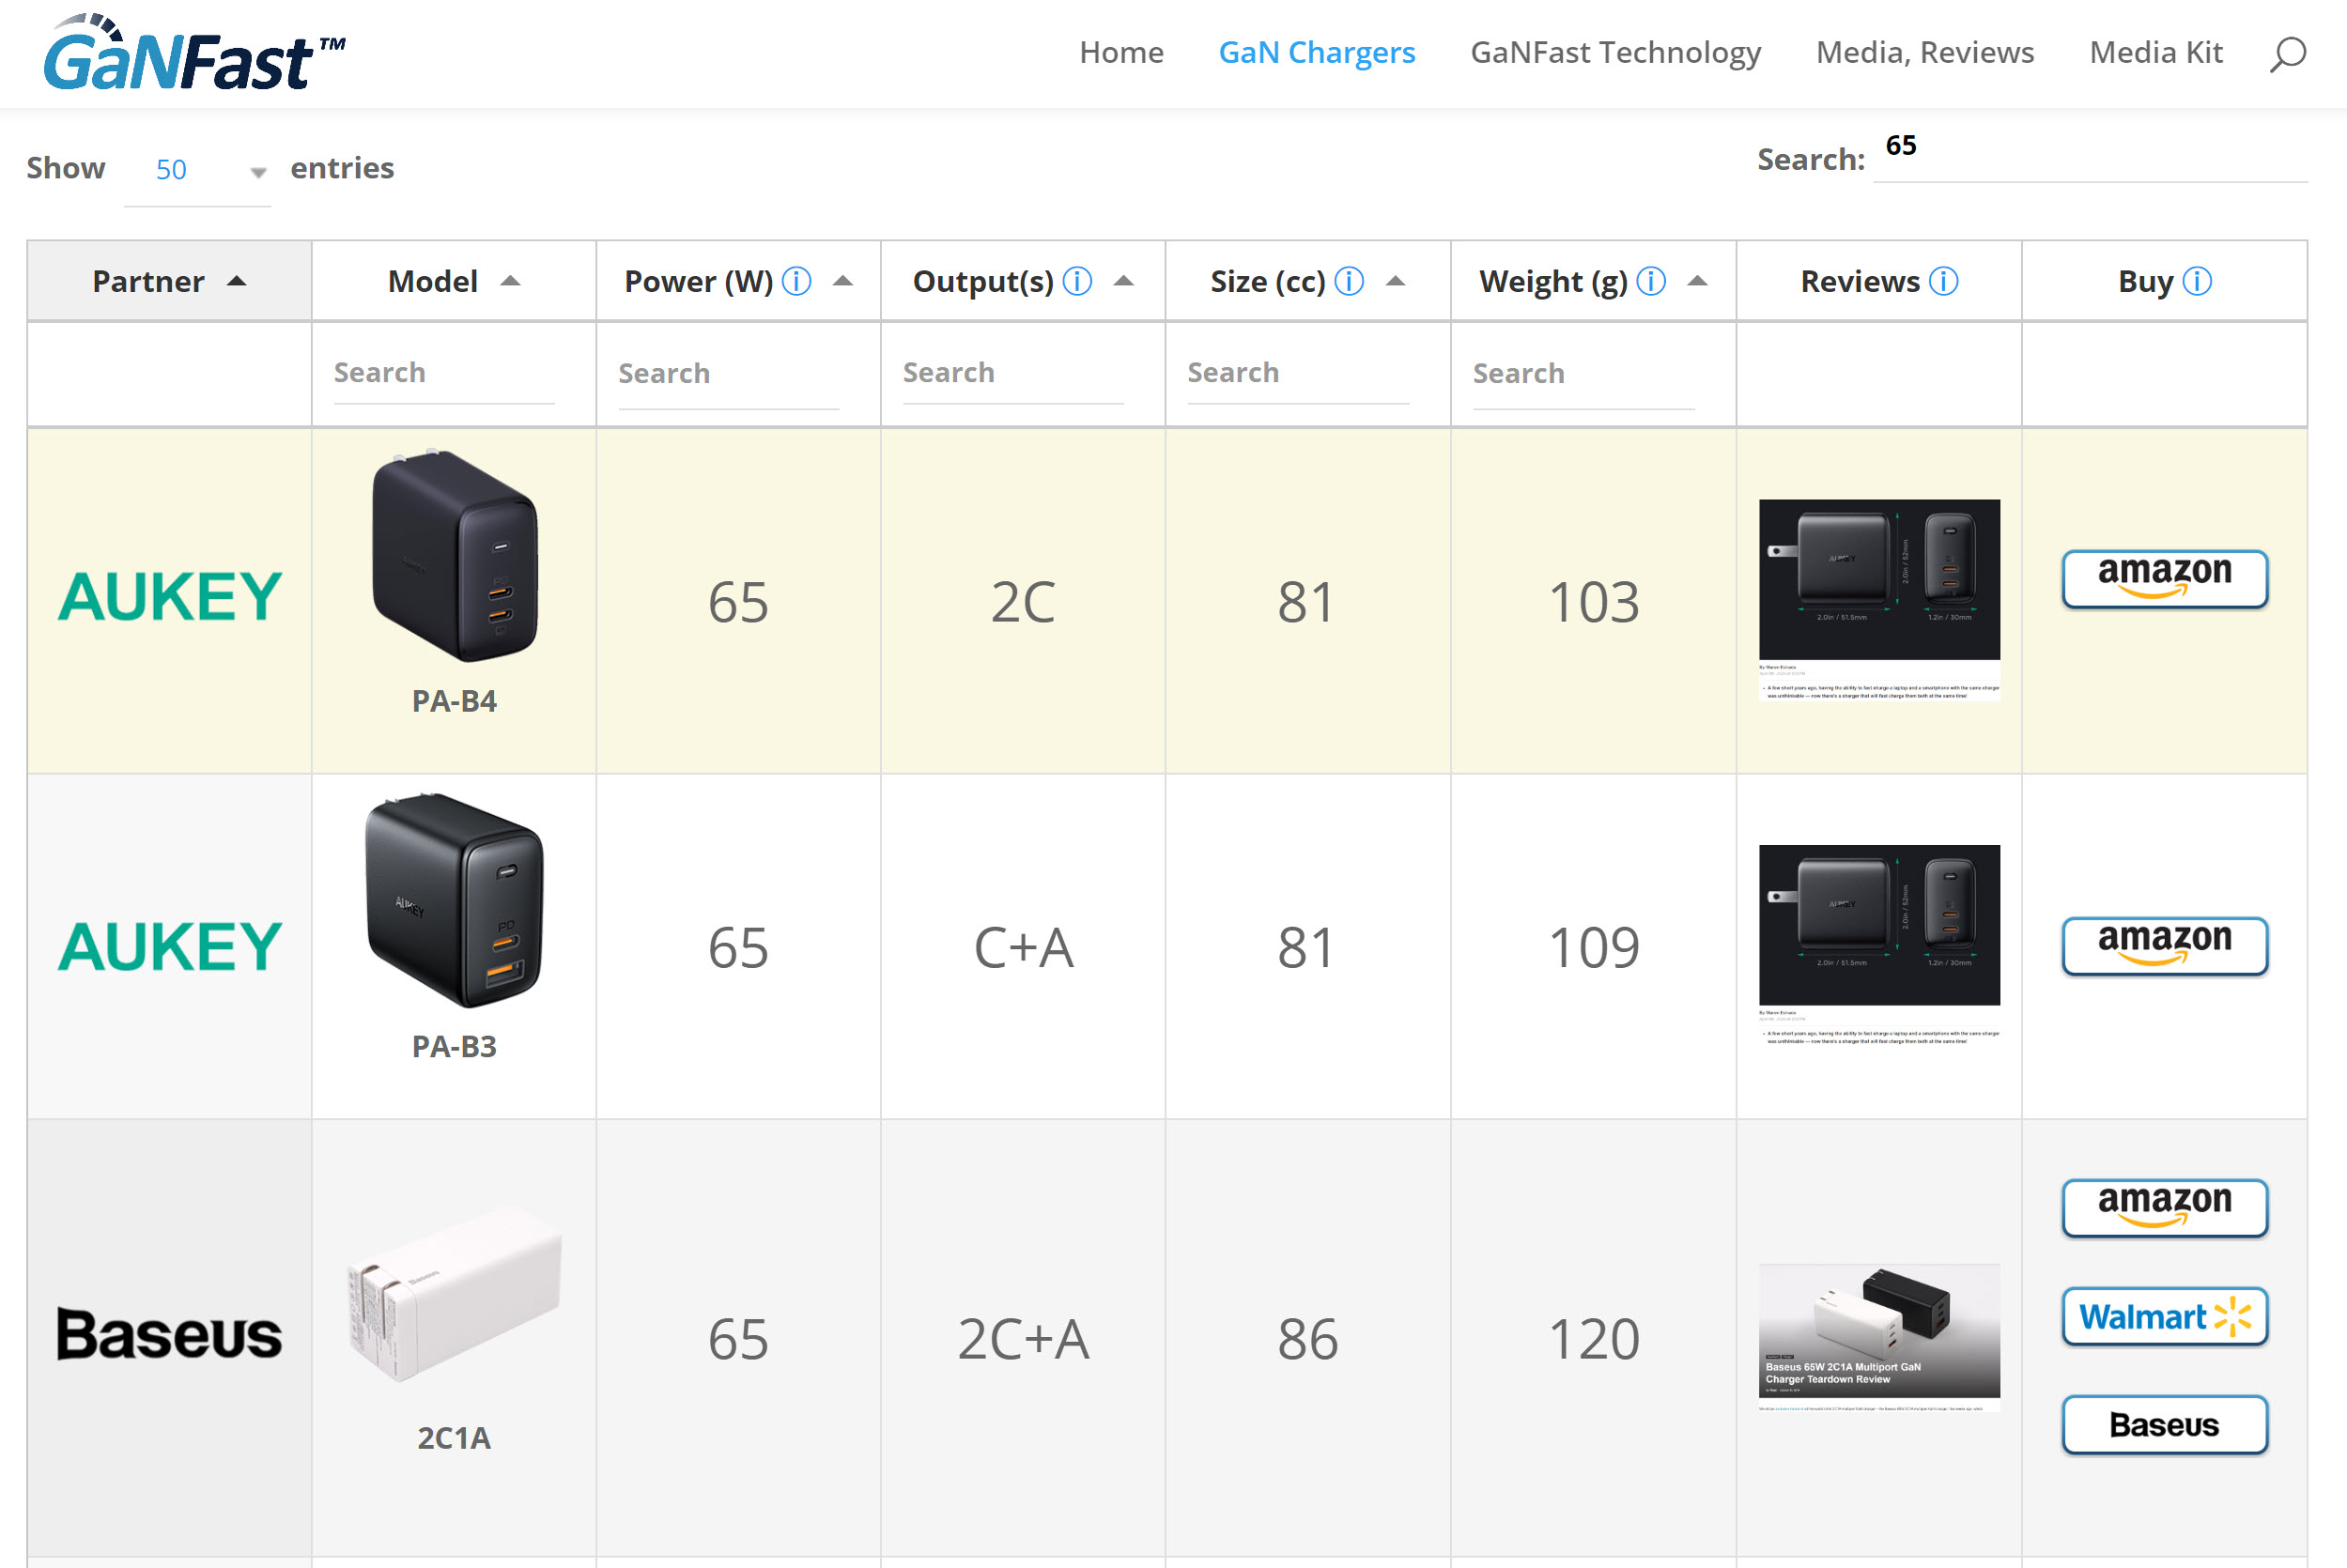Click the AUKEY logo in PA-B3 row
Screen dimensions: 2347x1568
click(169, 946)
